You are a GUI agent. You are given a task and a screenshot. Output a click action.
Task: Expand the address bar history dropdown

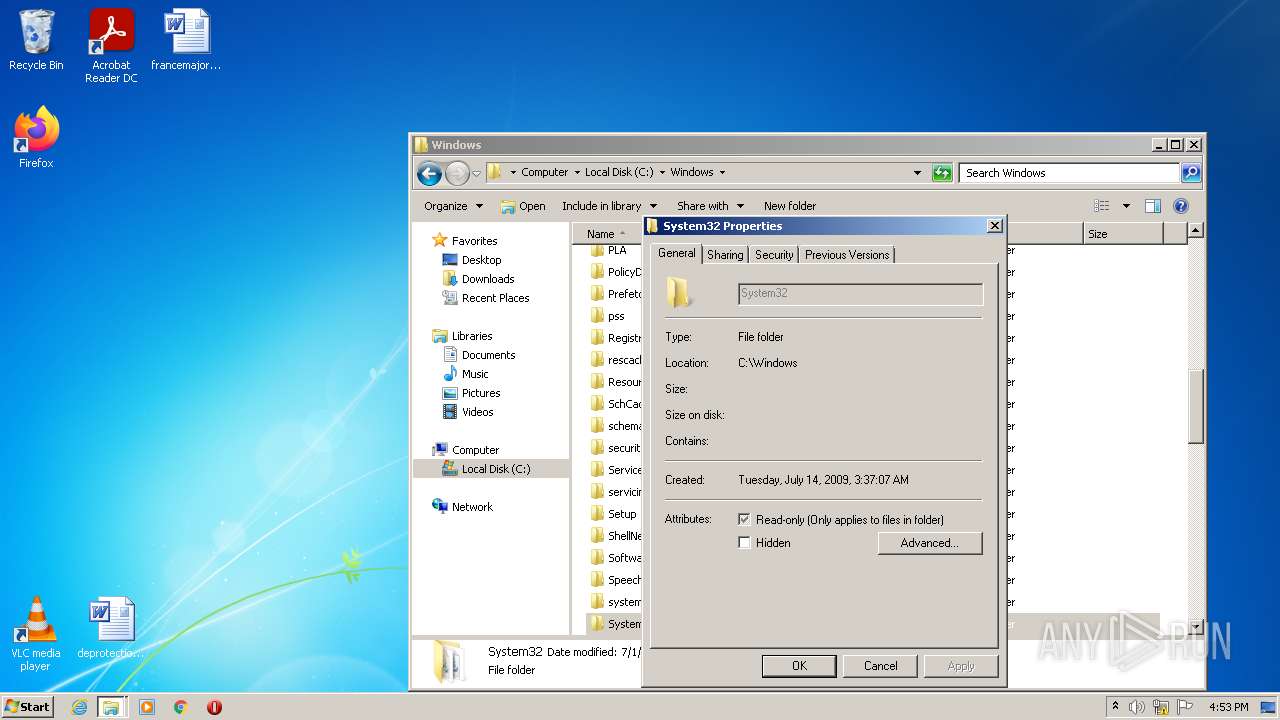pos(917,173)
